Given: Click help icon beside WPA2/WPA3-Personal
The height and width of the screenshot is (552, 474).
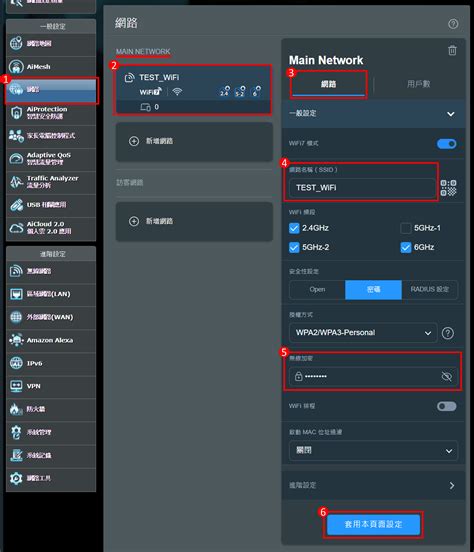Looking at the screenshot, I should tap(448, 333).
